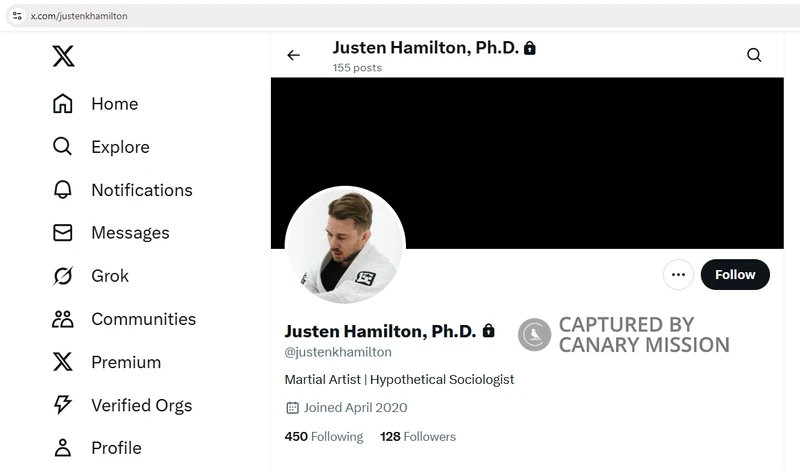The height and width of the screenshot is (471, 800).
Task: Select the Messages label in sidebar
Action: [x=130, y=233]
